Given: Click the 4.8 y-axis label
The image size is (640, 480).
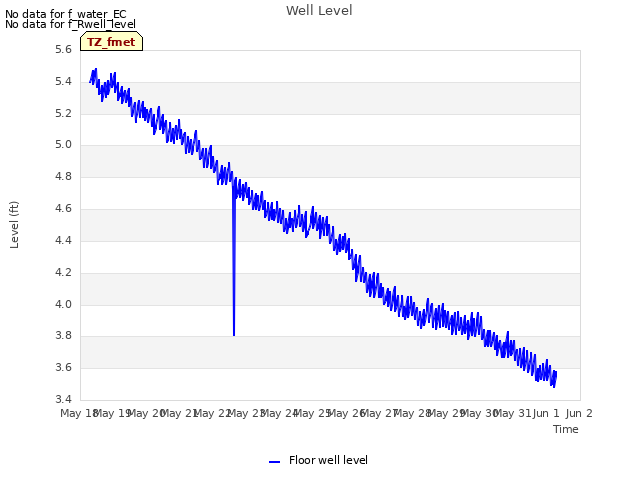Looking at the screenshot, I should (x=63, y=176).
